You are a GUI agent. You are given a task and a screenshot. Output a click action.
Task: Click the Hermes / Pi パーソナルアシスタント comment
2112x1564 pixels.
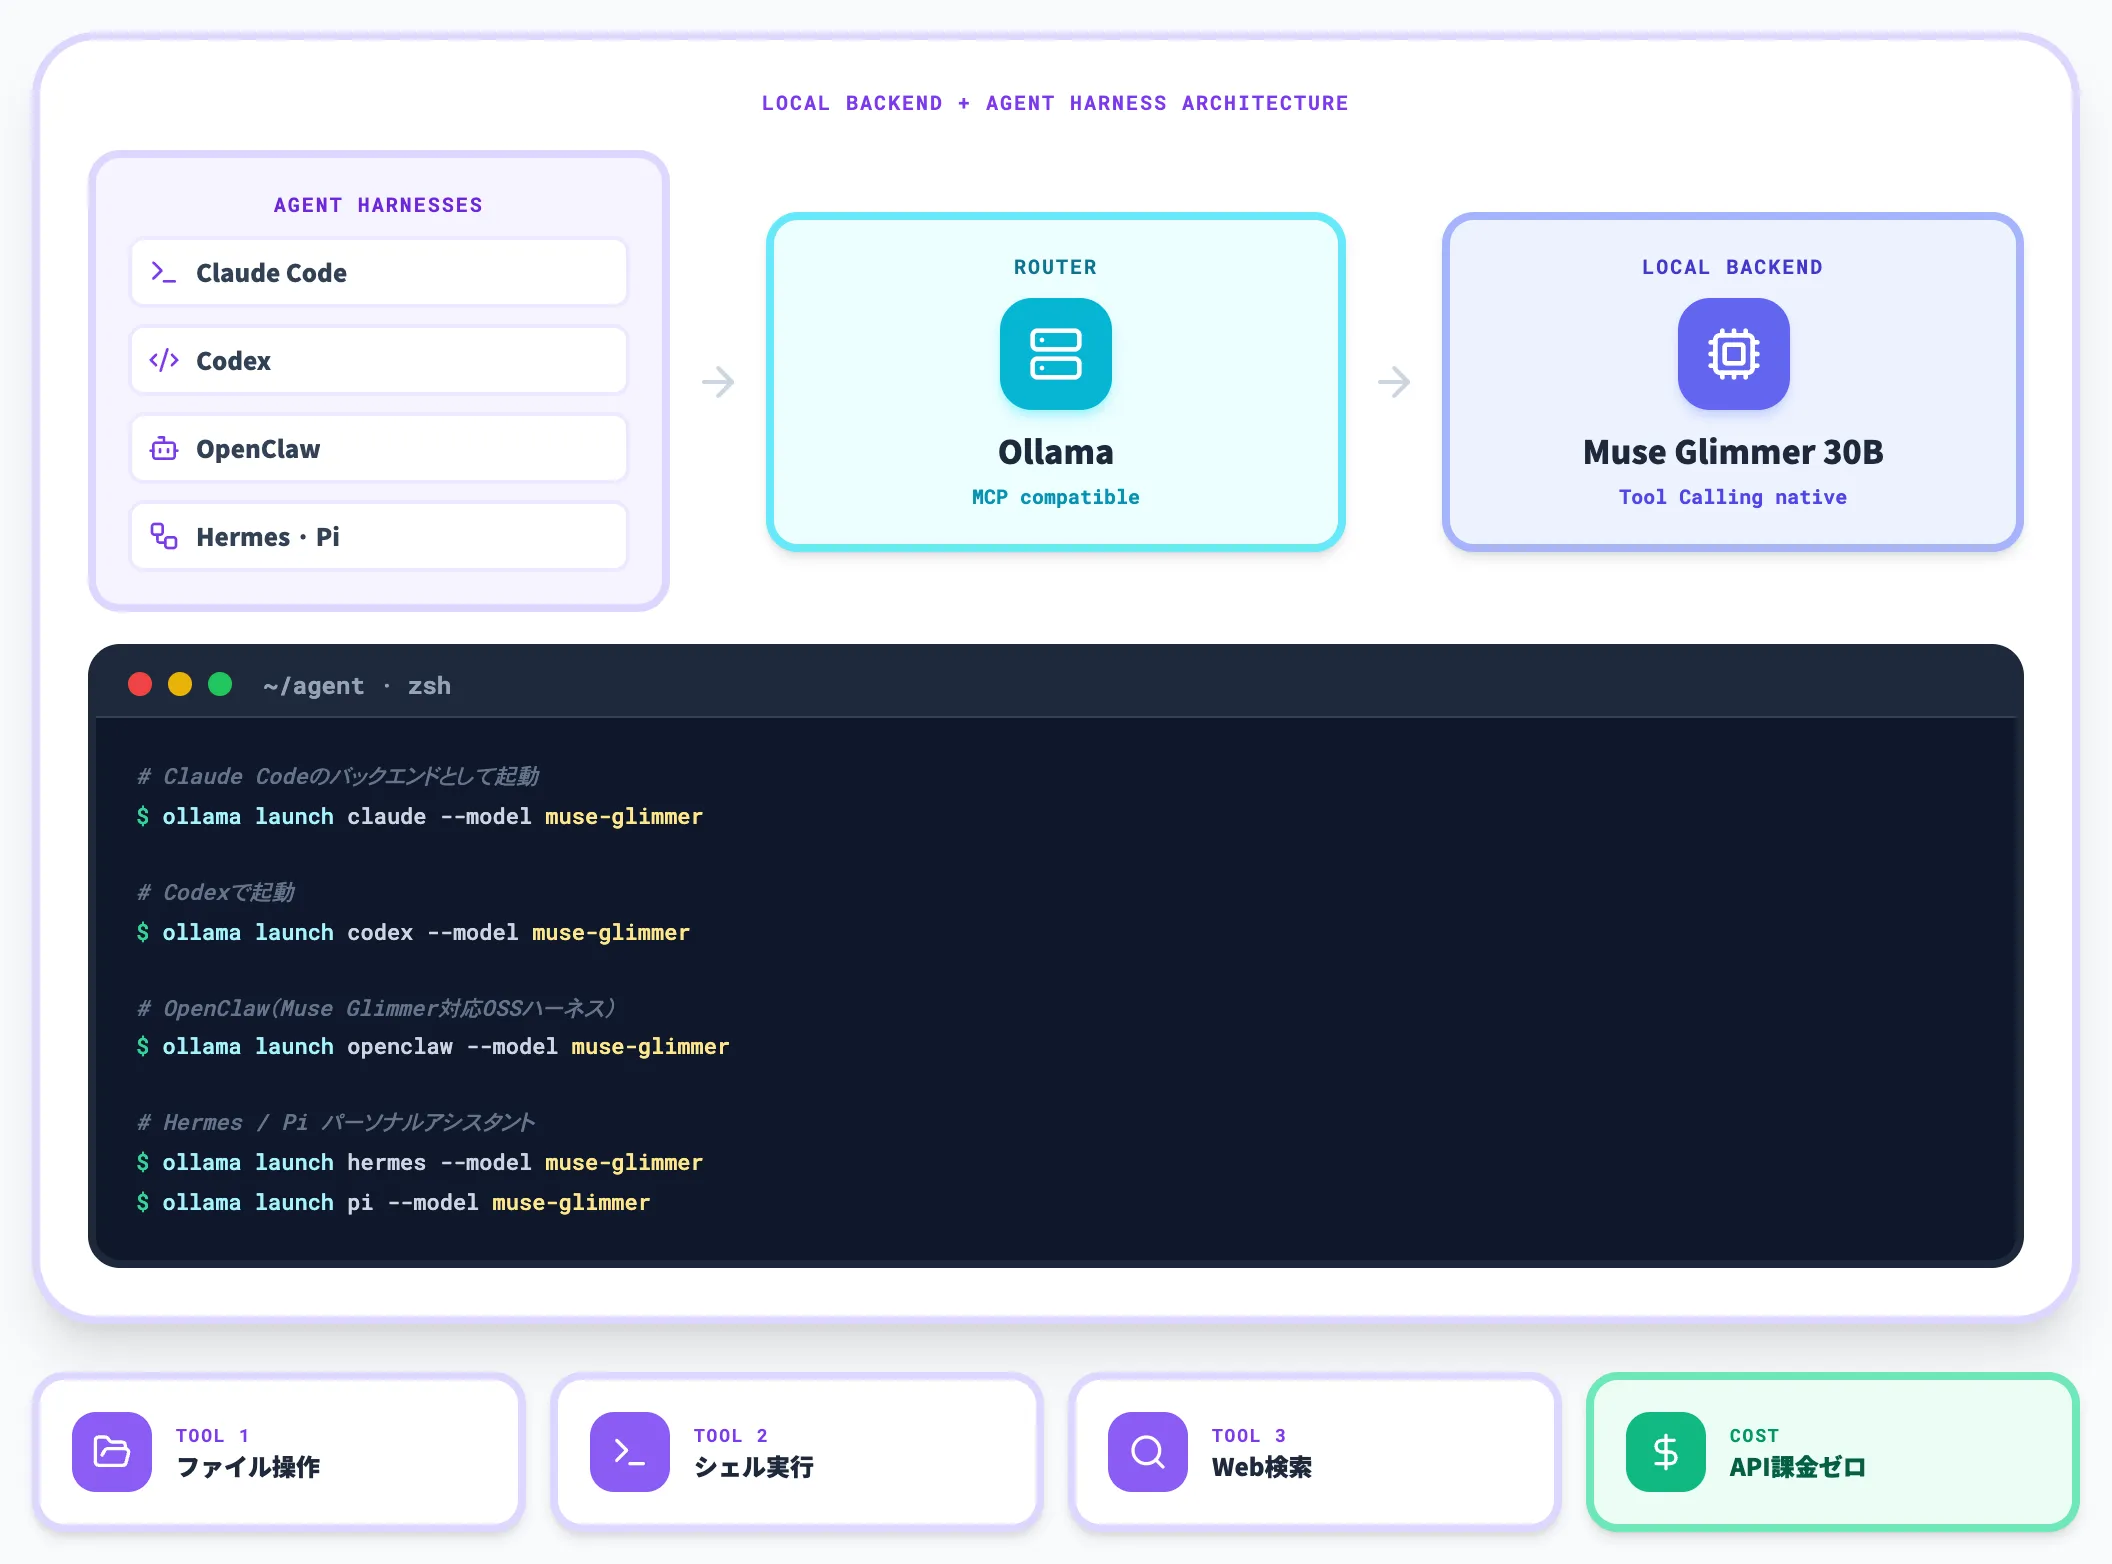[336, 1122]
